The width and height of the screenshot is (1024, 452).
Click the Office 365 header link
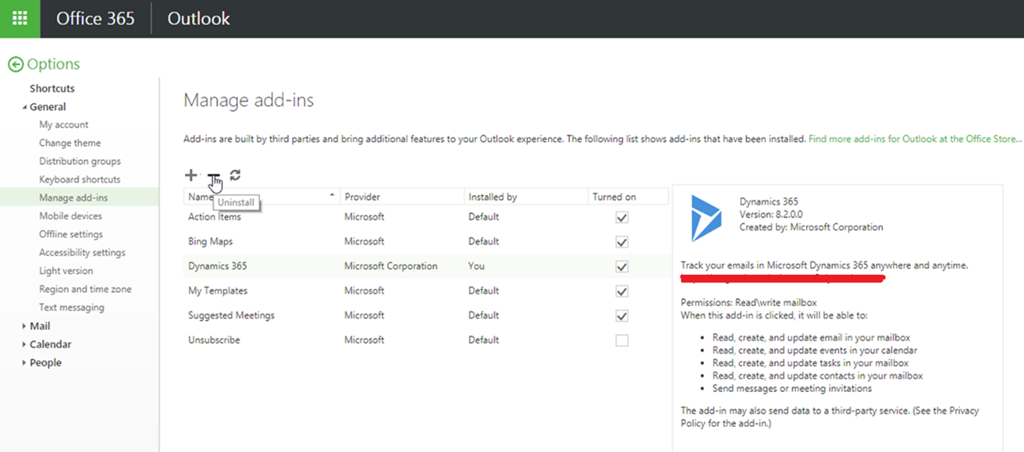point(95,18)
